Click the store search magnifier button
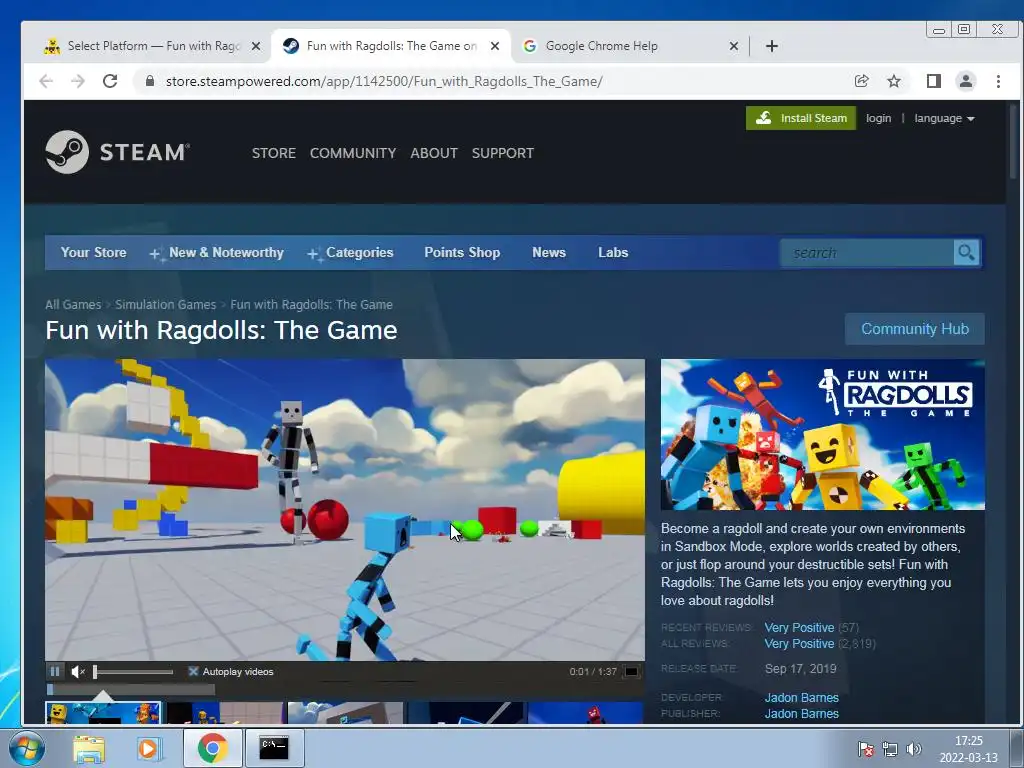The width and height of the screenshot is (1024, 768). point(967,252)
